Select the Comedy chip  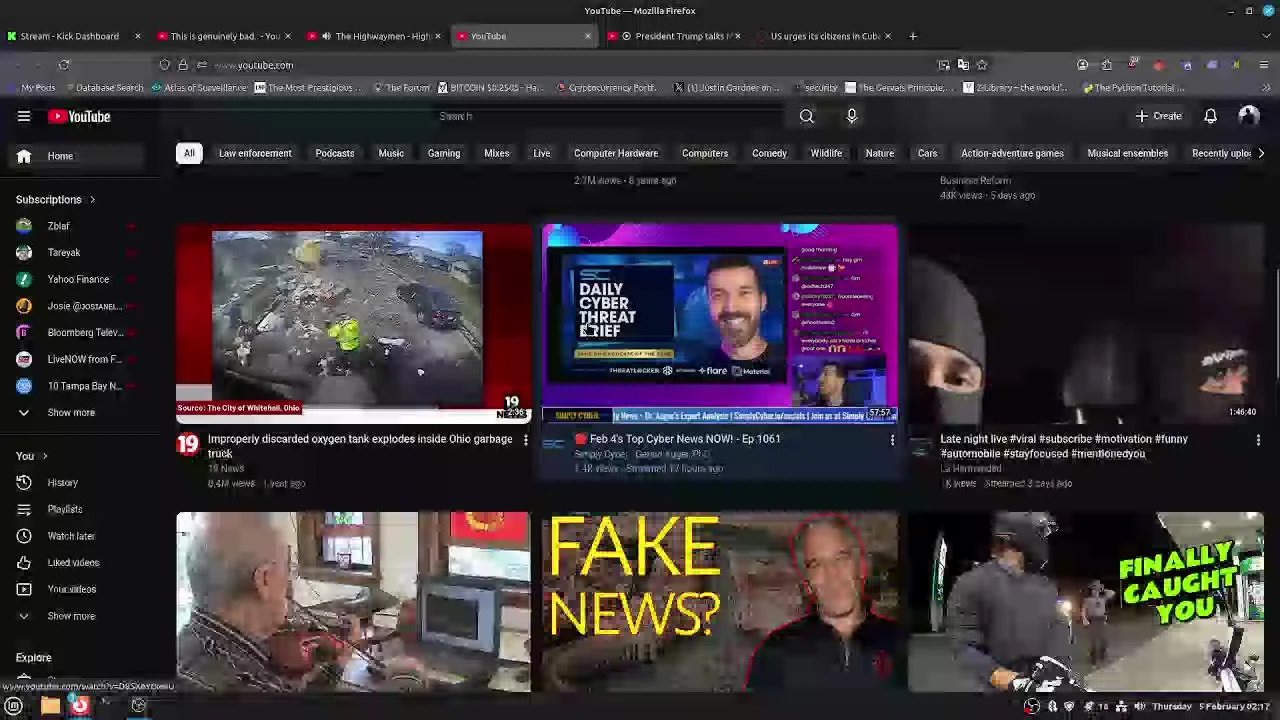click(x=769, y=153)
